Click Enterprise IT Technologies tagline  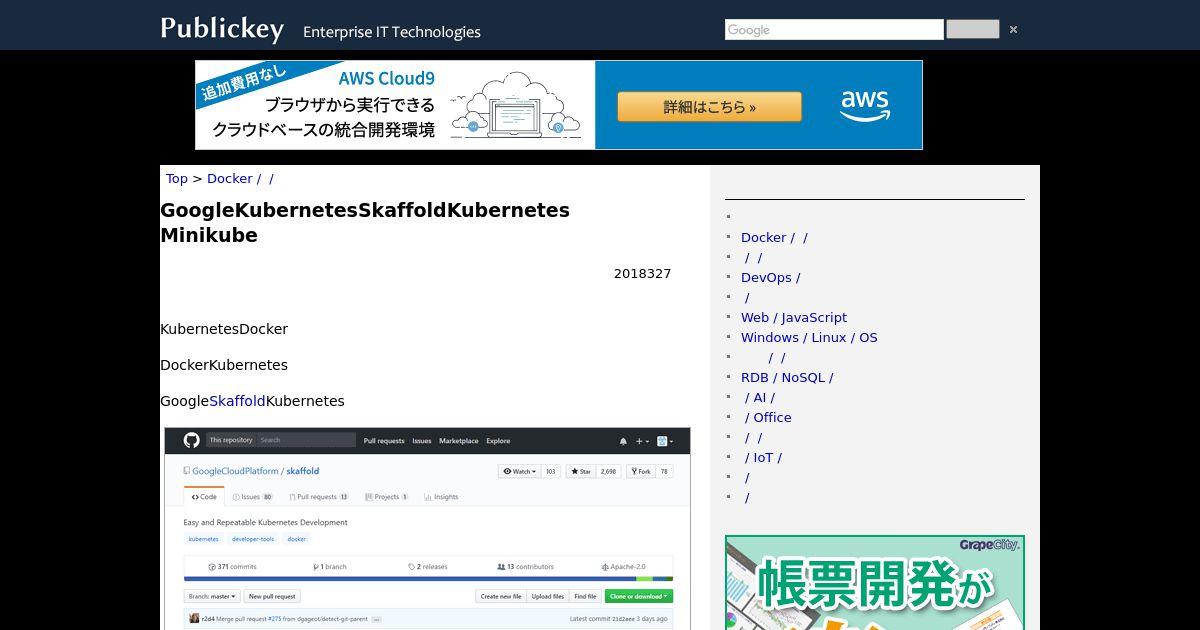click(x=392, y=32)
